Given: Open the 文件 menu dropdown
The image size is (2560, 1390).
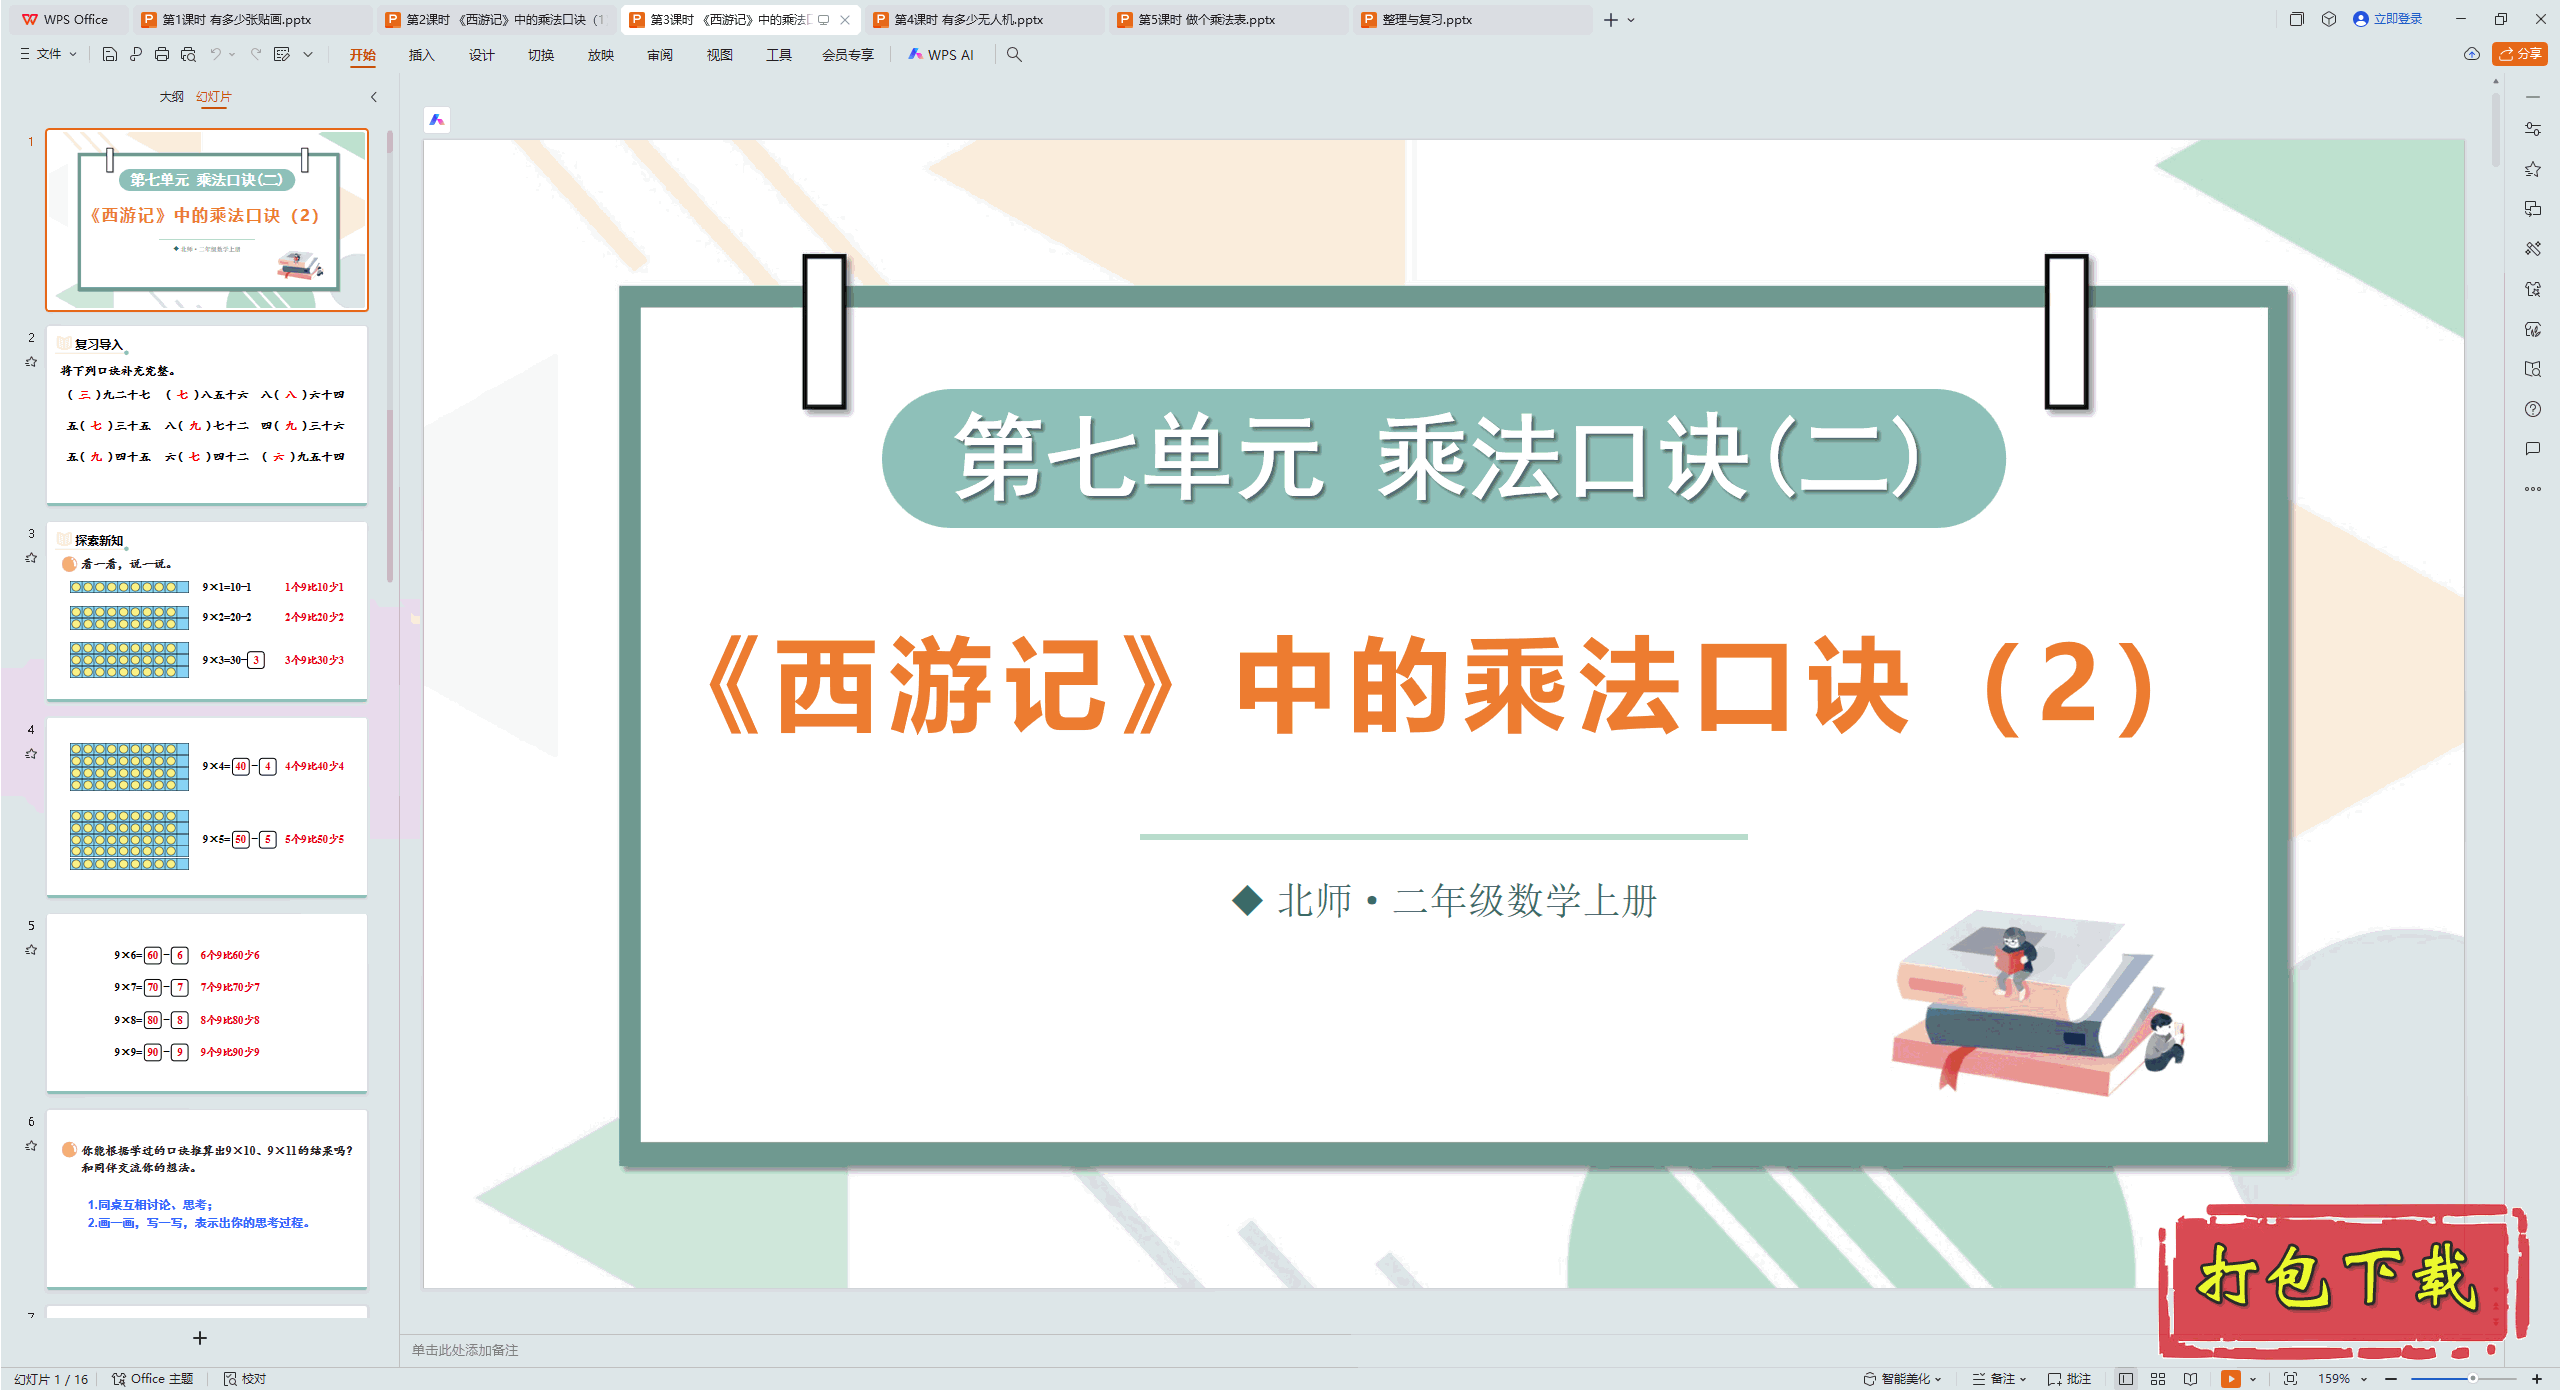Looking at the screenshot, I should (x=48, y=54).
